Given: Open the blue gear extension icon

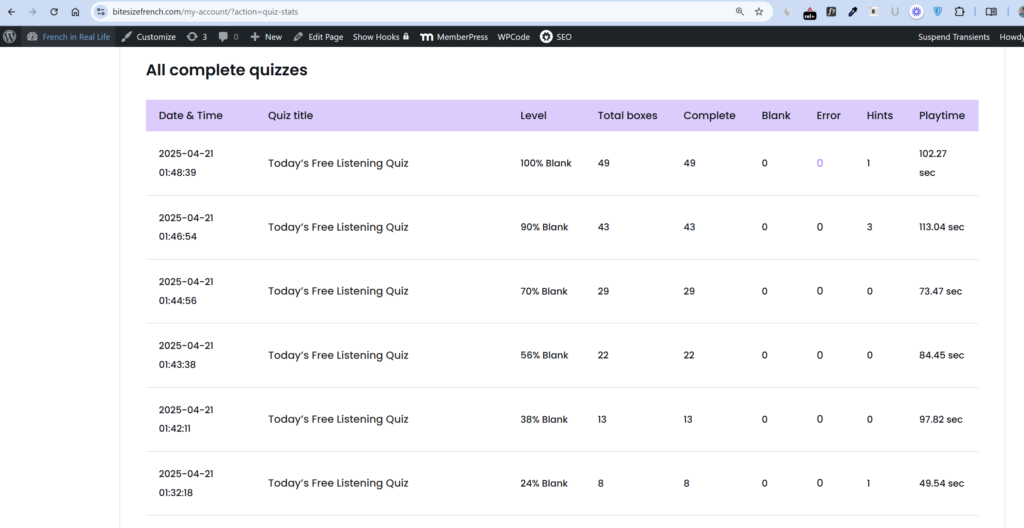Looking at the screenshot, I should click(916, 12).
